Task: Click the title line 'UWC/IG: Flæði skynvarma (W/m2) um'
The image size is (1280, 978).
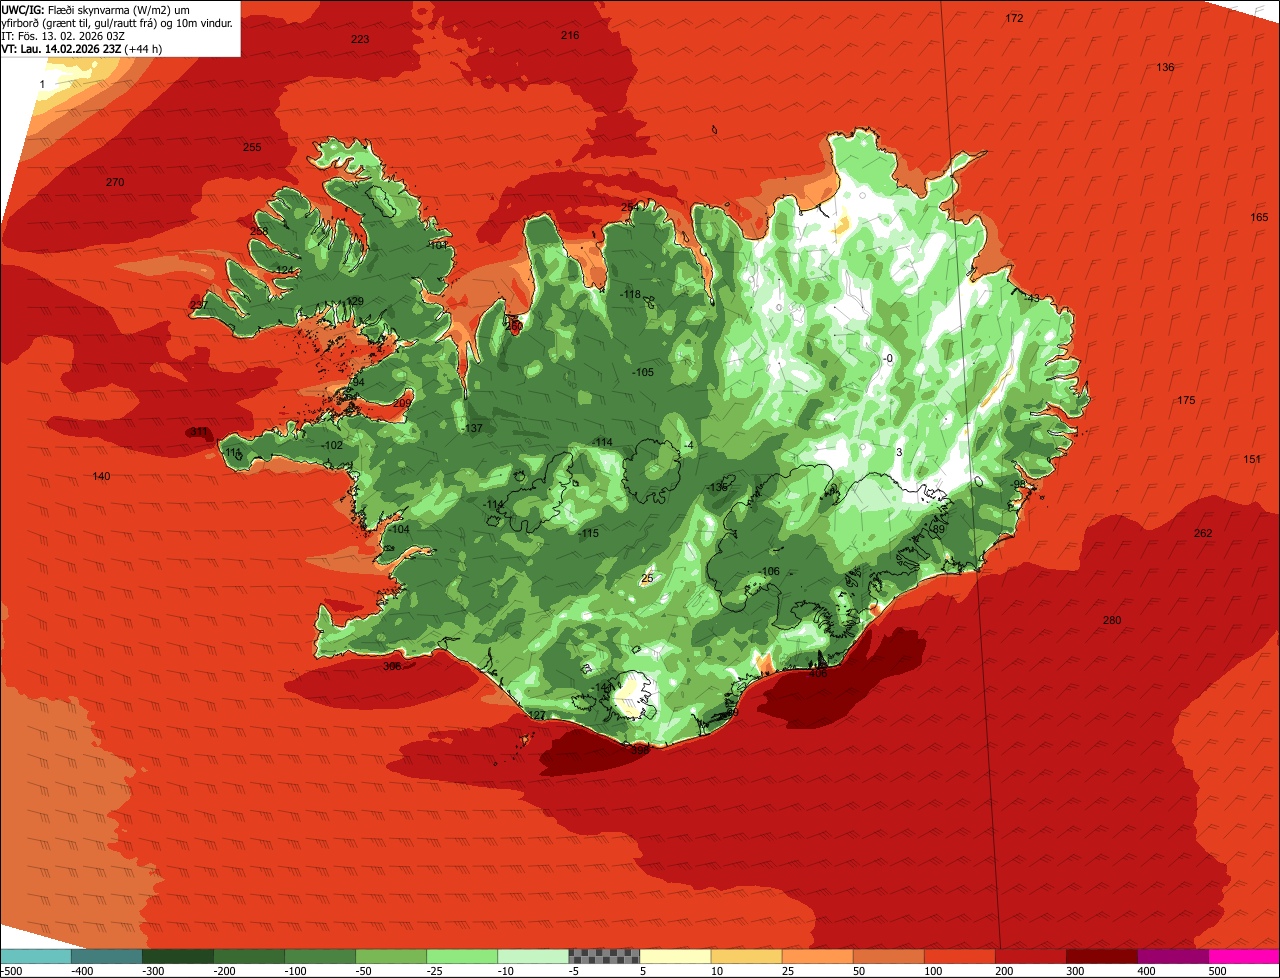Action: pyautogui.click(x=95, y=9)
